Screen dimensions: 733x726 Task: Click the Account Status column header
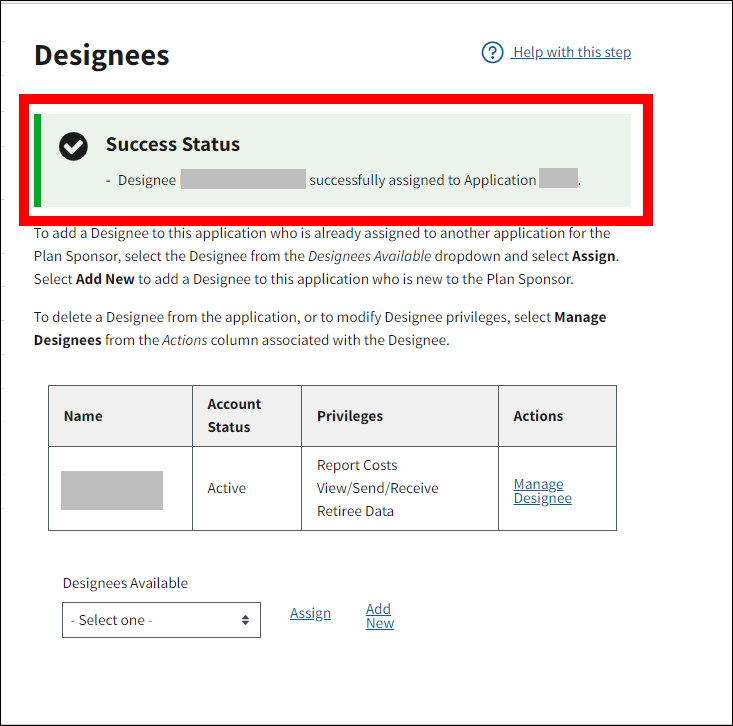click(x=234, y=415)
